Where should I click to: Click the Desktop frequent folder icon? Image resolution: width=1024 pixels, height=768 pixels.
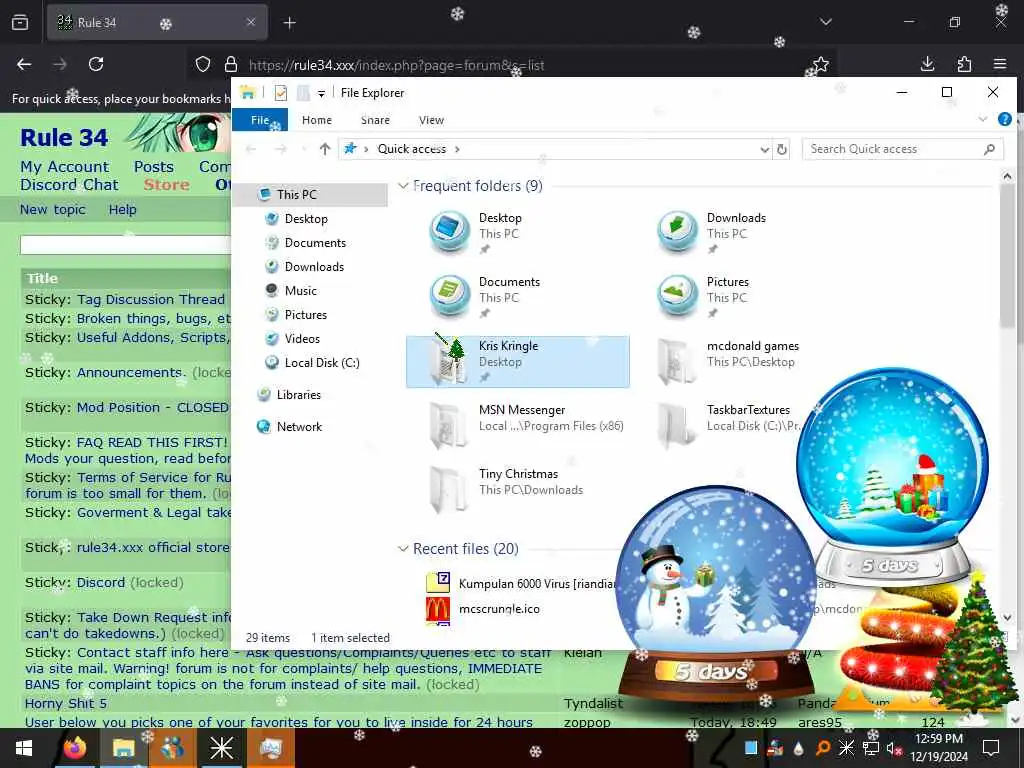pos(449,231)
